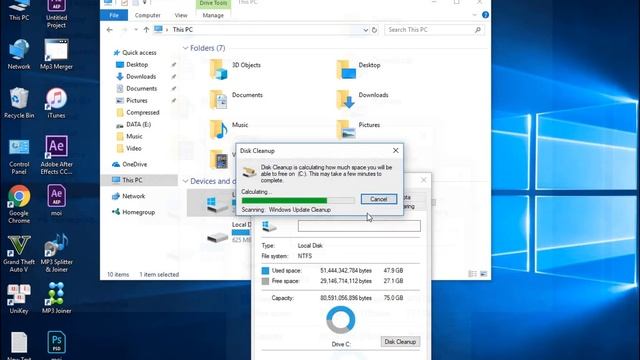Image resolution: width=640 pixels, height=360 pixels.
Task: Click the New Text document desktop icon
Action: [19, 345]
